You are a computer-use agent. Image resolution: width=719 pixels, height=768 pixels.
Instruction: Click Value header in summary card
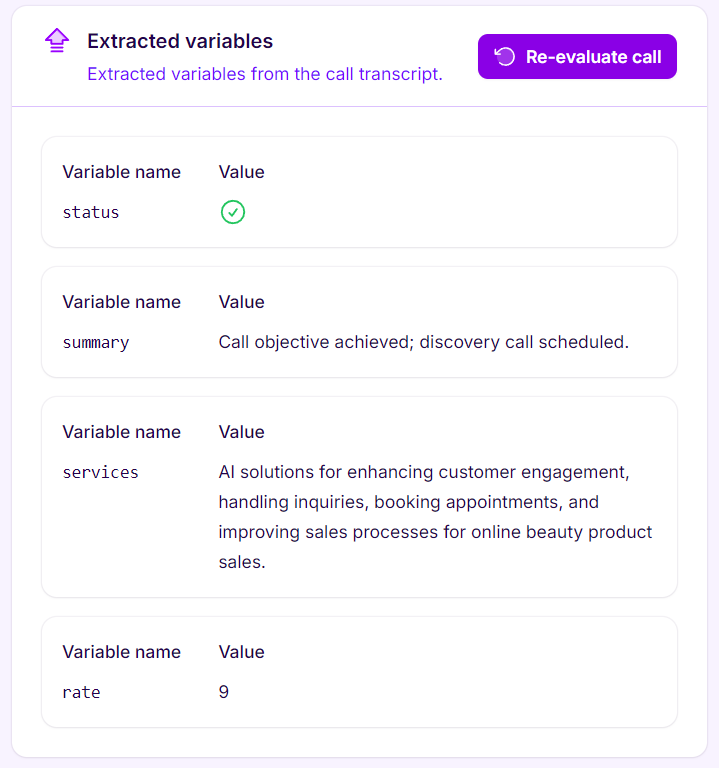click(x=241, y=302)
